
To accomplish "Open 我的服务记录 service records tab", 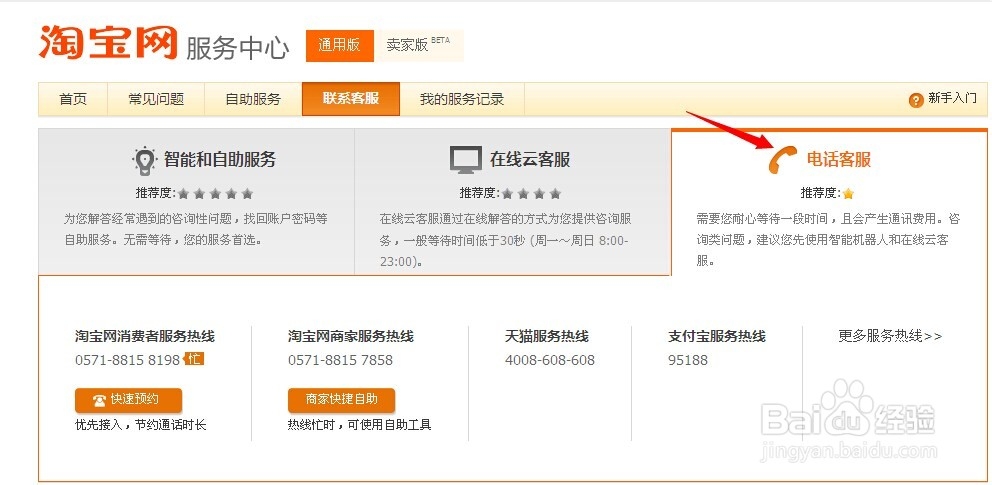I will (x=462, y=99).
